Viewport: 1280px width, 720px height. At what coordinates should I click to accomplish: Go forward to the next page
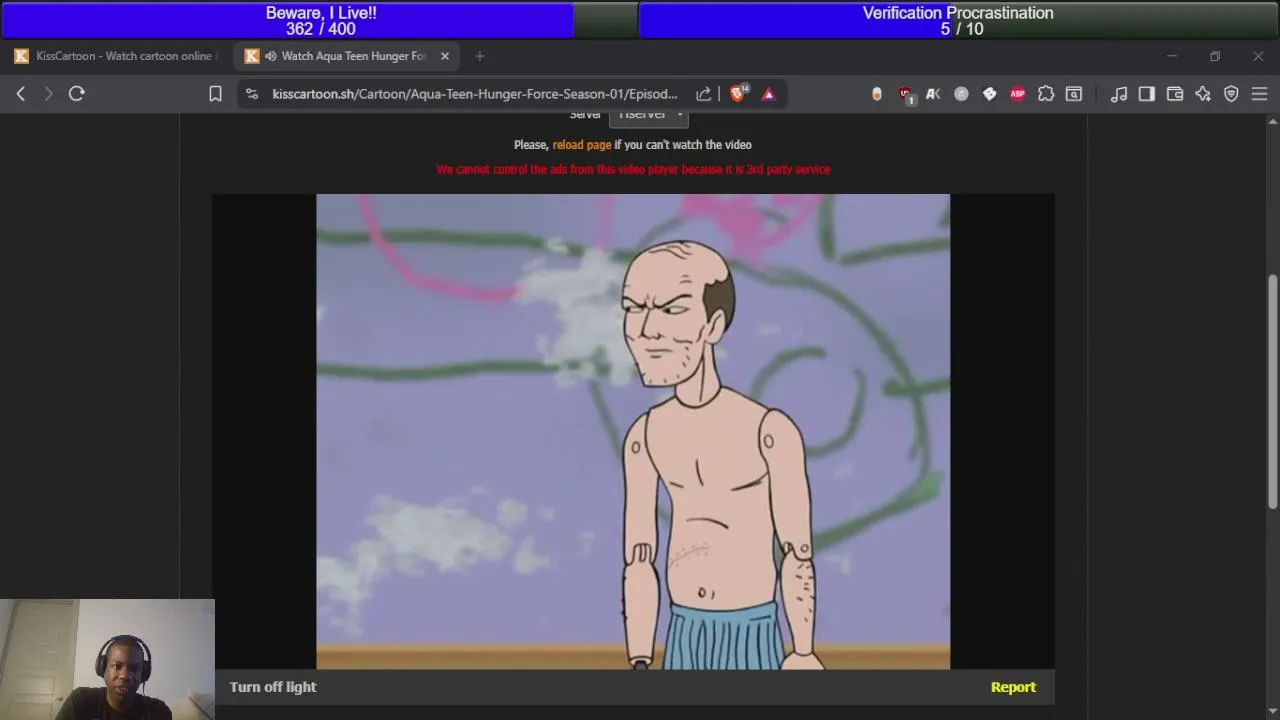click(48, 94)
